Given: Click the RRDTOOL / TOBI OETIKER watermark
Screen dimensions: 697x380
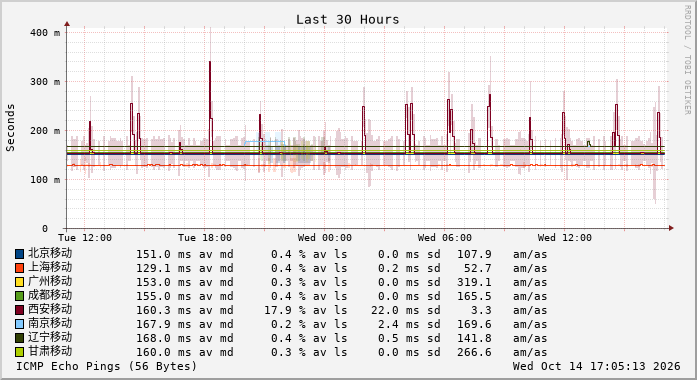Looking at the screenshot, I should click(688, 60).
